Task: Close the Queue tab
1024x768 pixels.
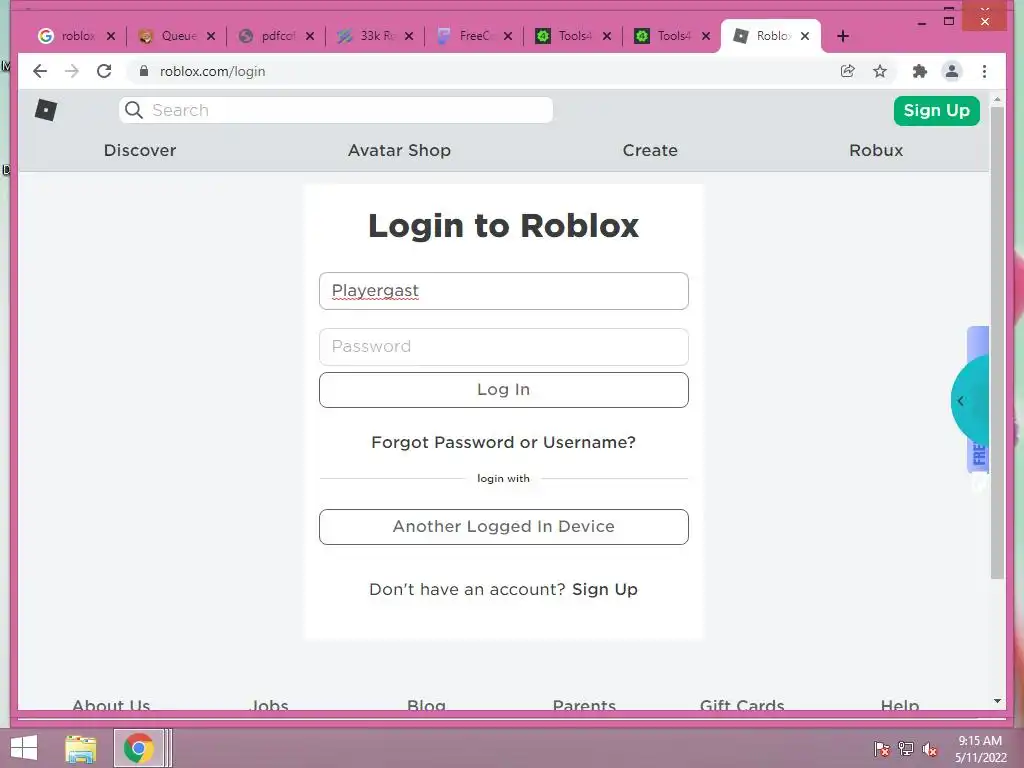Action: [210, 36]
